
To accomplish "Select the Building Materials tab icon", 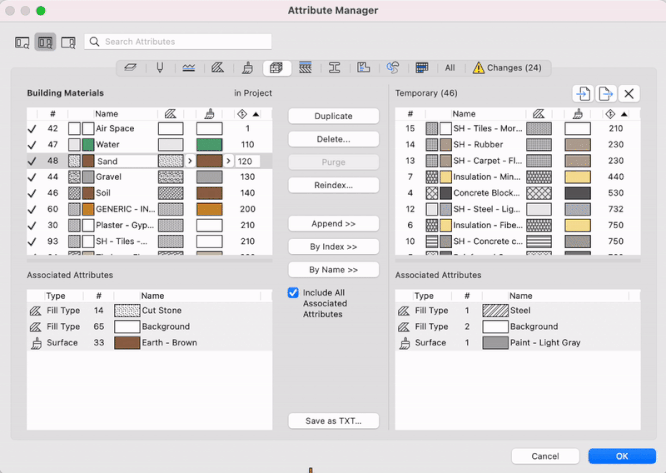I will point(277,68).
